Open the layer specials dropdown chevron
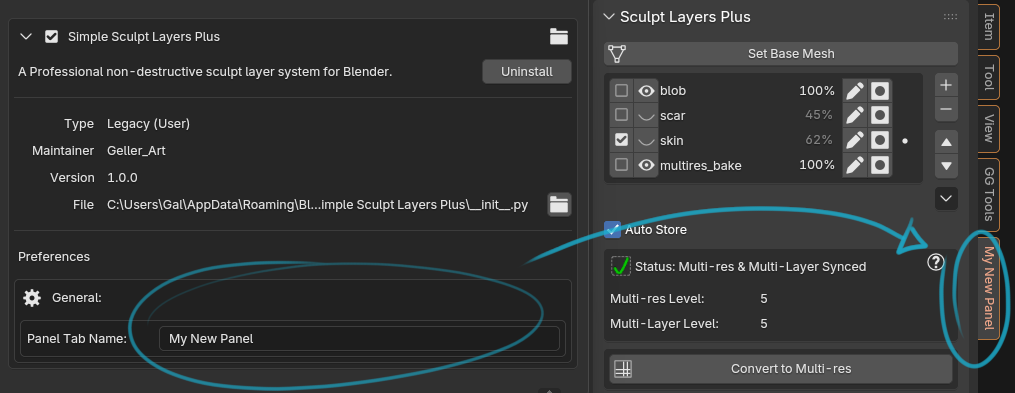The height and width of the screenshot is (393, 1015). [946, 198]
